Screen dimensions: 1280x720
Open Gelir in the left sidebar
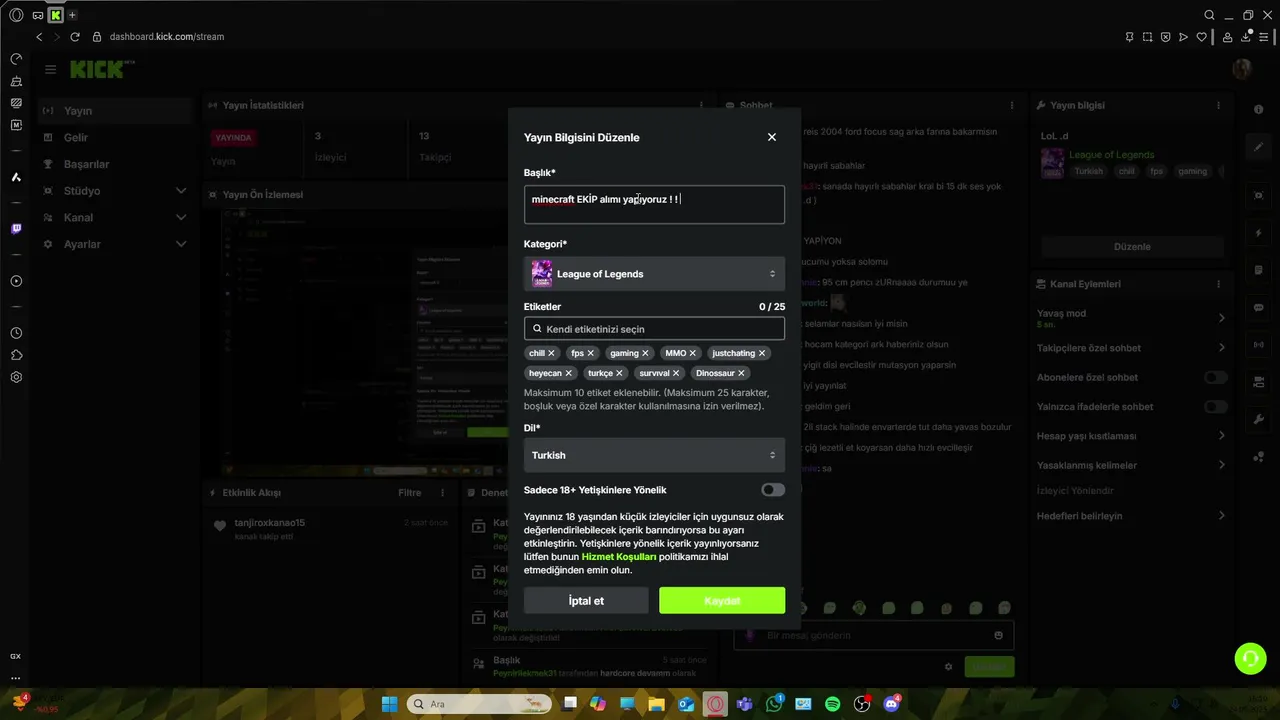click(x=115, y=138)
